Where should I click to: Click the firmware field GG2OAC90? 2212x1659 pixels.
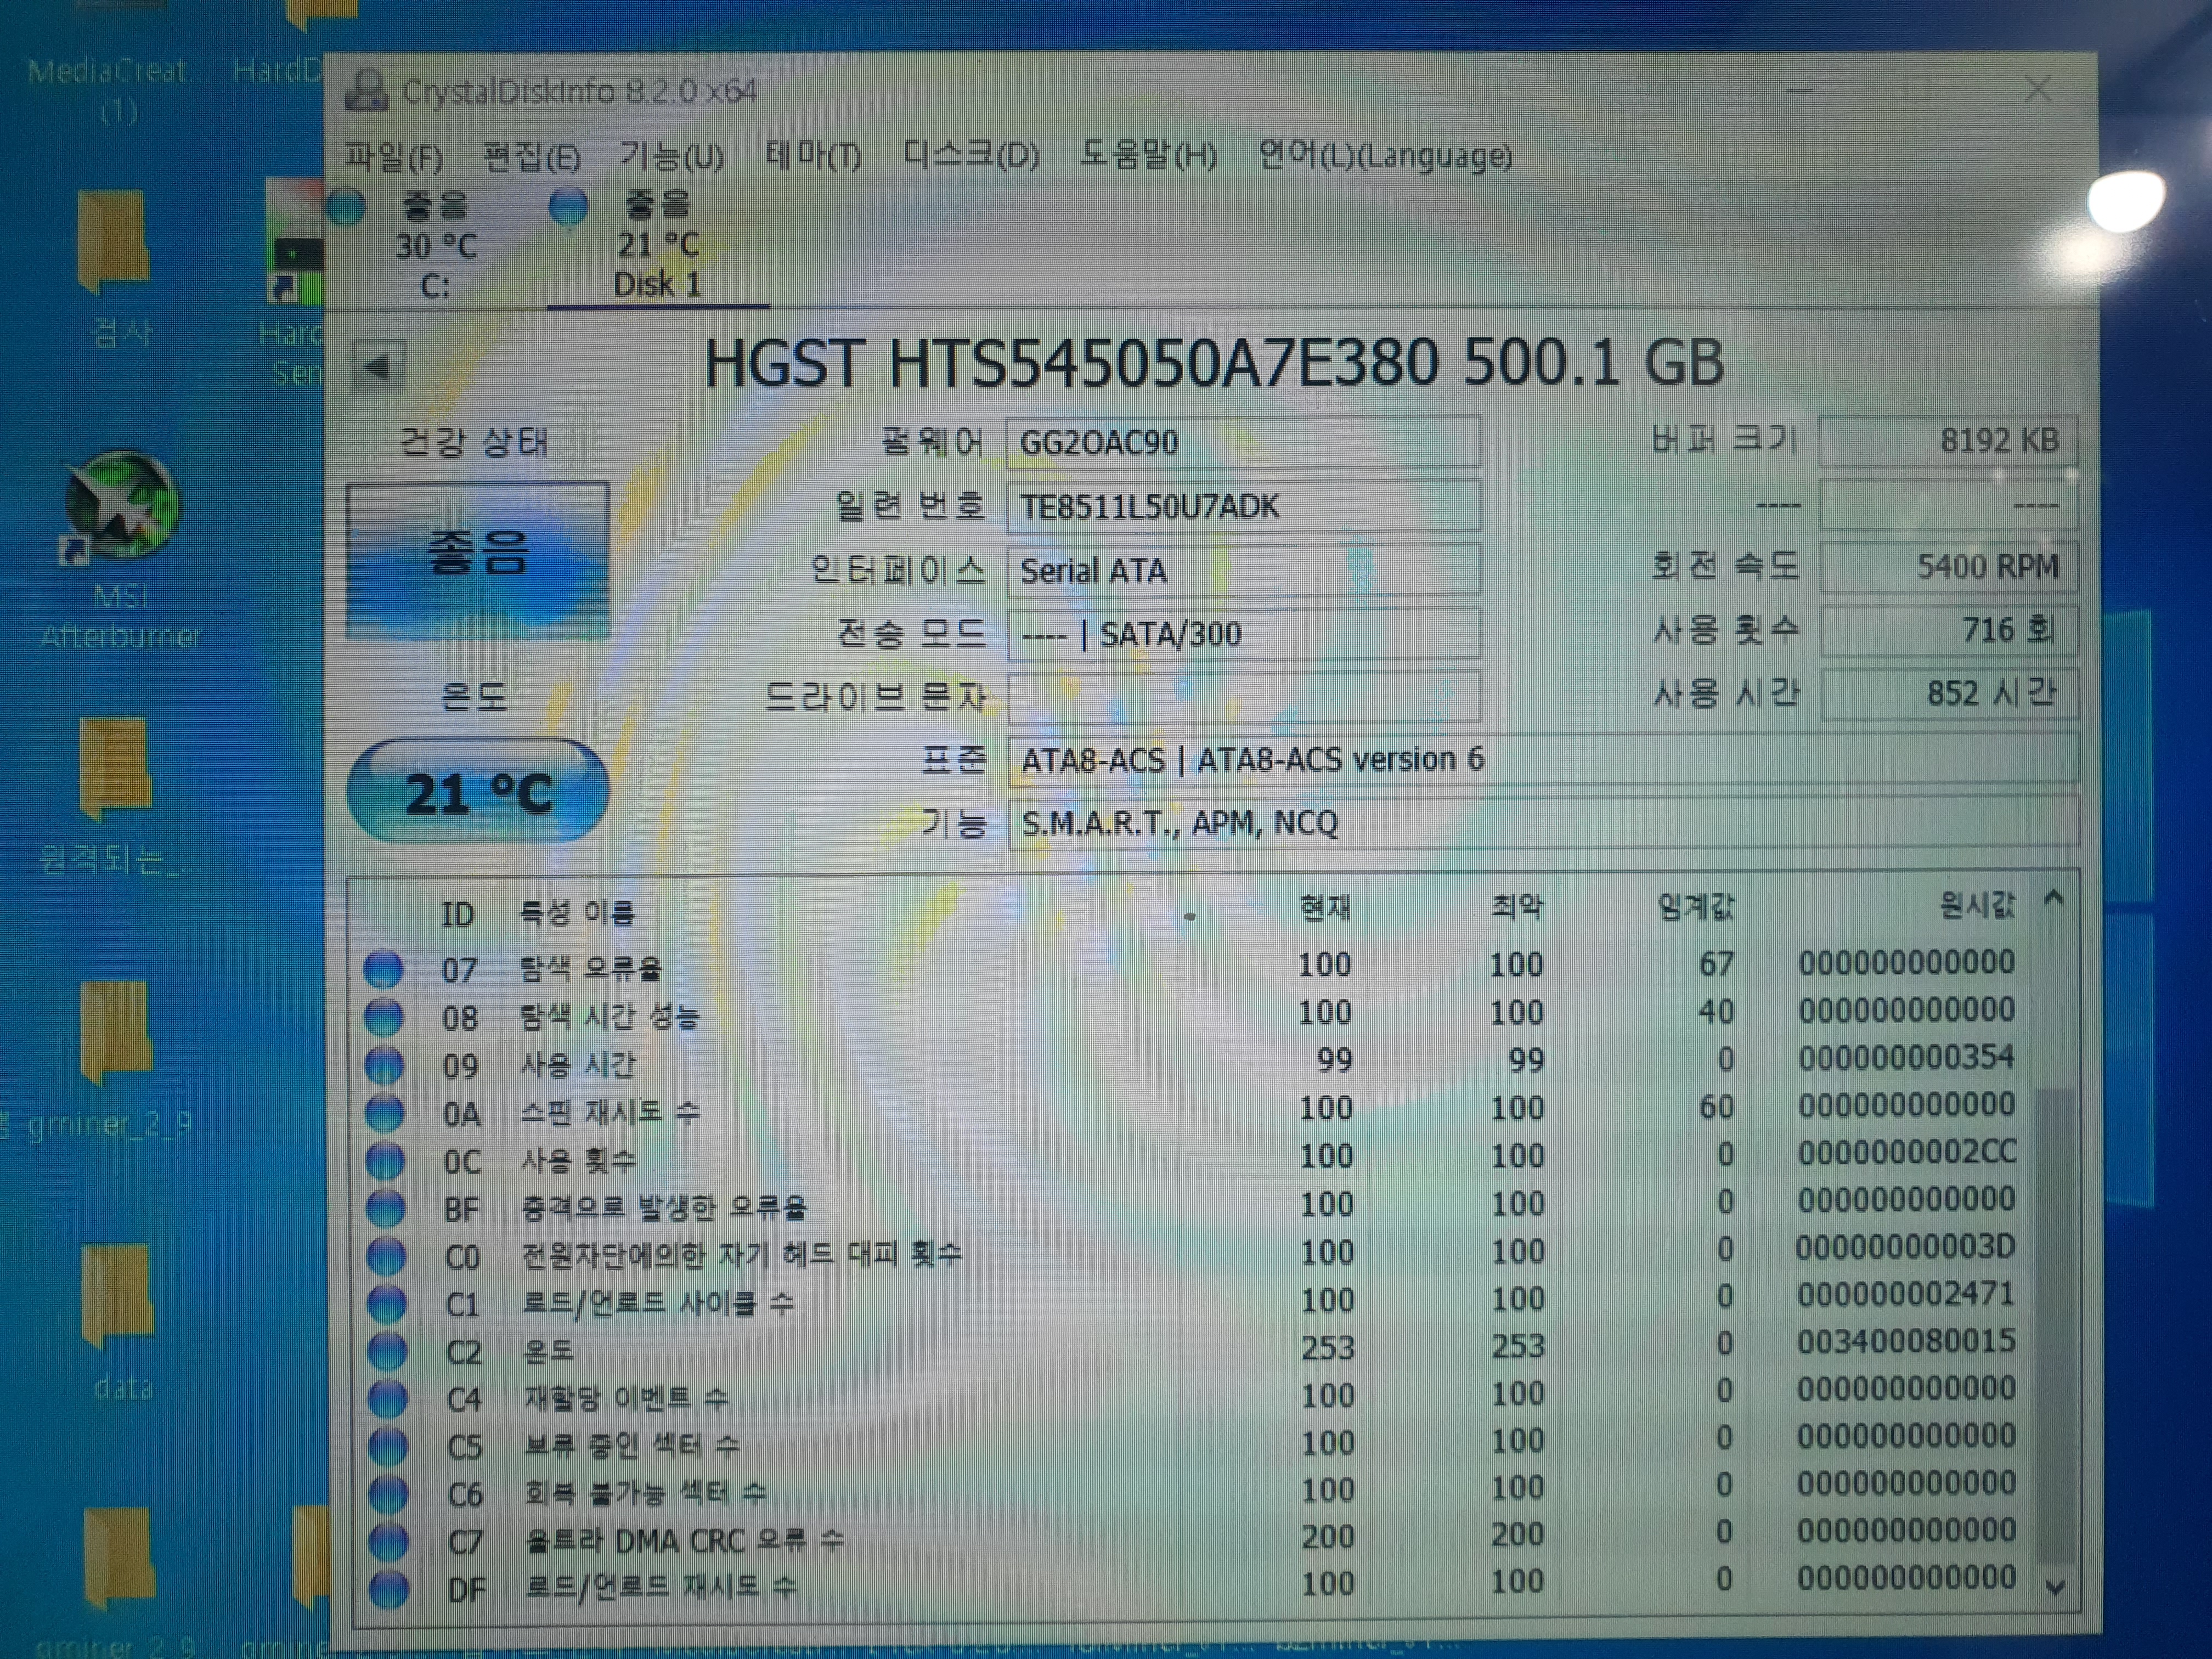pyautogui.click(x=1243, y=442)
